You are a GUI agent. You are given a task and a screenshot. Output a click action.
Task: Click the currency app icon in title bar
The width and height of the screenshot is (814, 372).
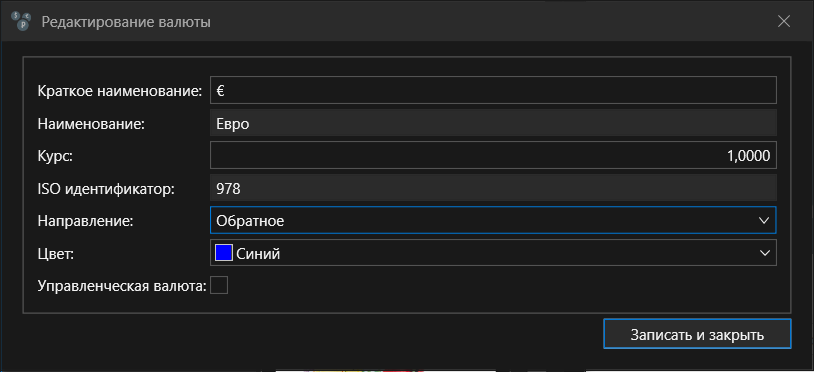21,21
